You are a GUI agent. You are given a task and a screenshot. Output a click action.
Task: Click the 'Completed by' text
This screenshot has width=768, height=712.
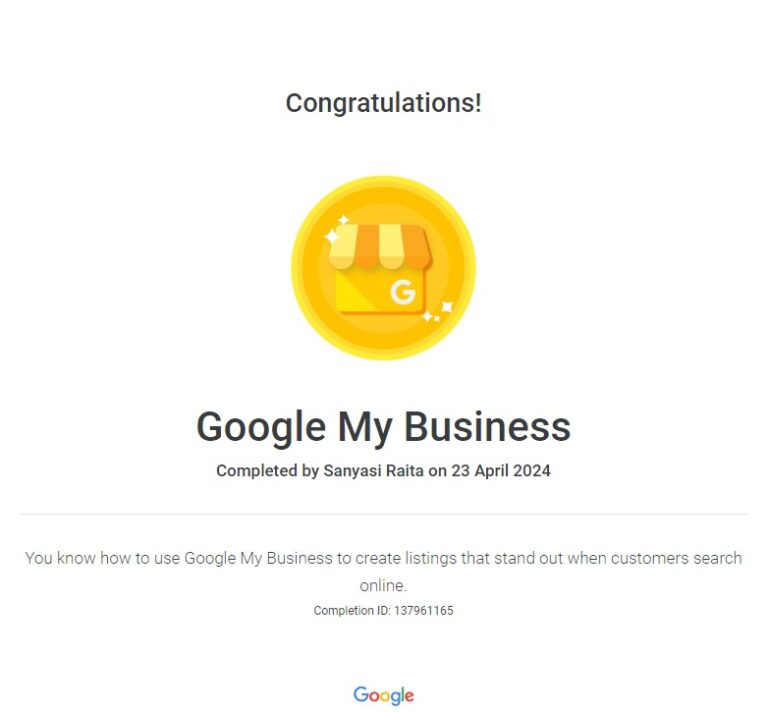pos(268,471)
